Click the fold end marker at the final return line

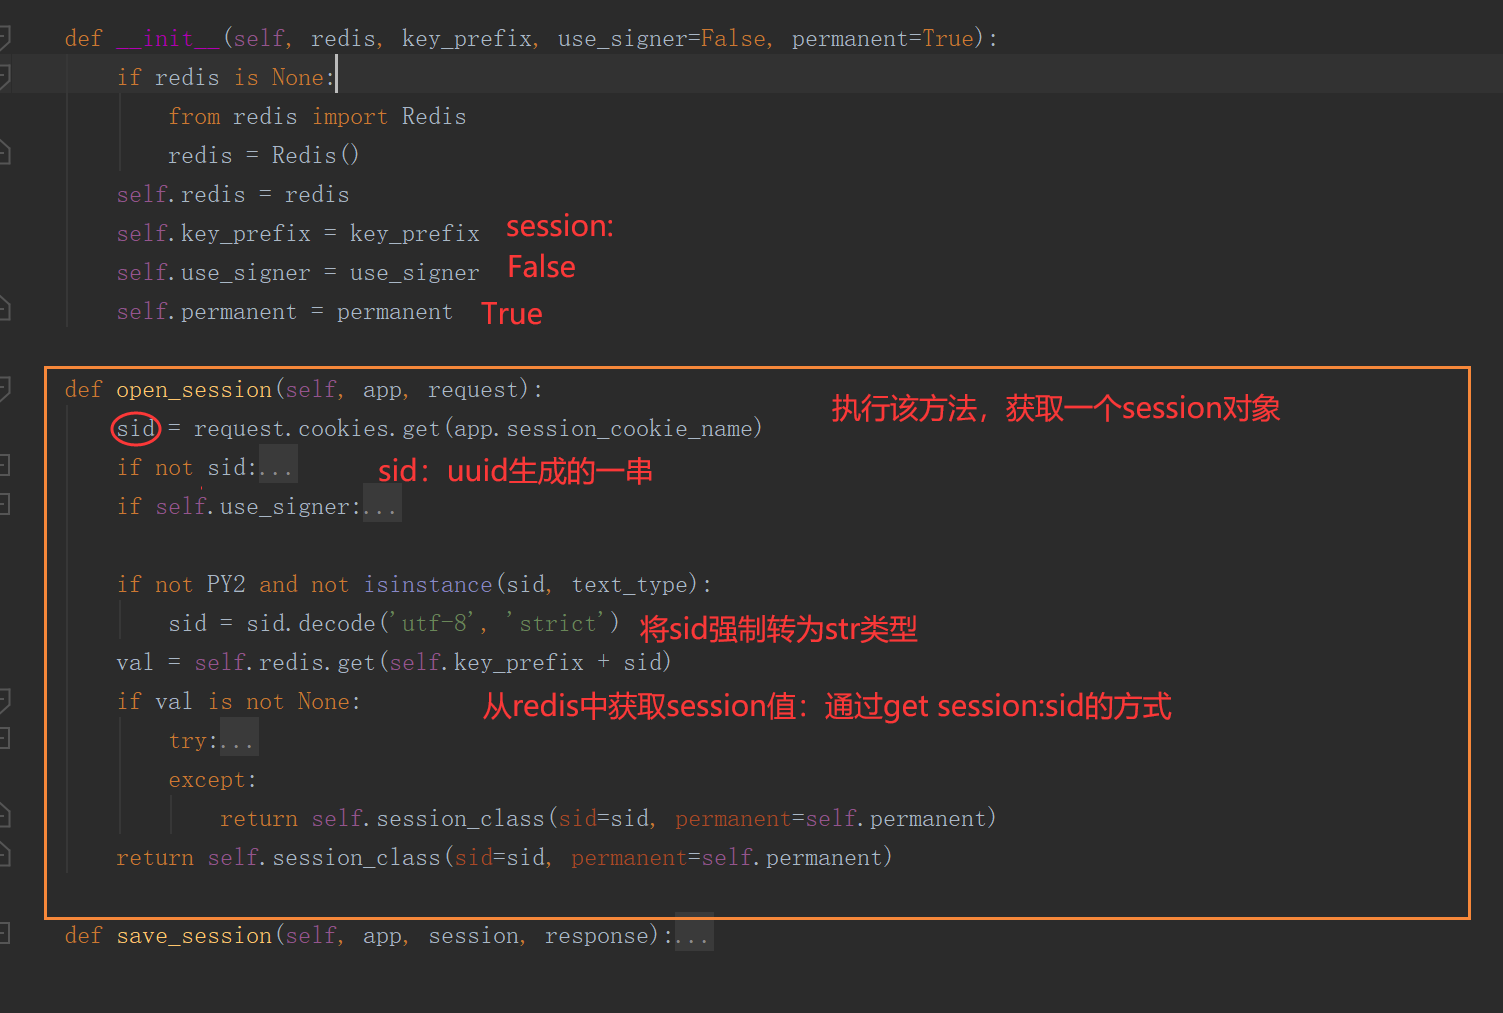click(3, 856)
